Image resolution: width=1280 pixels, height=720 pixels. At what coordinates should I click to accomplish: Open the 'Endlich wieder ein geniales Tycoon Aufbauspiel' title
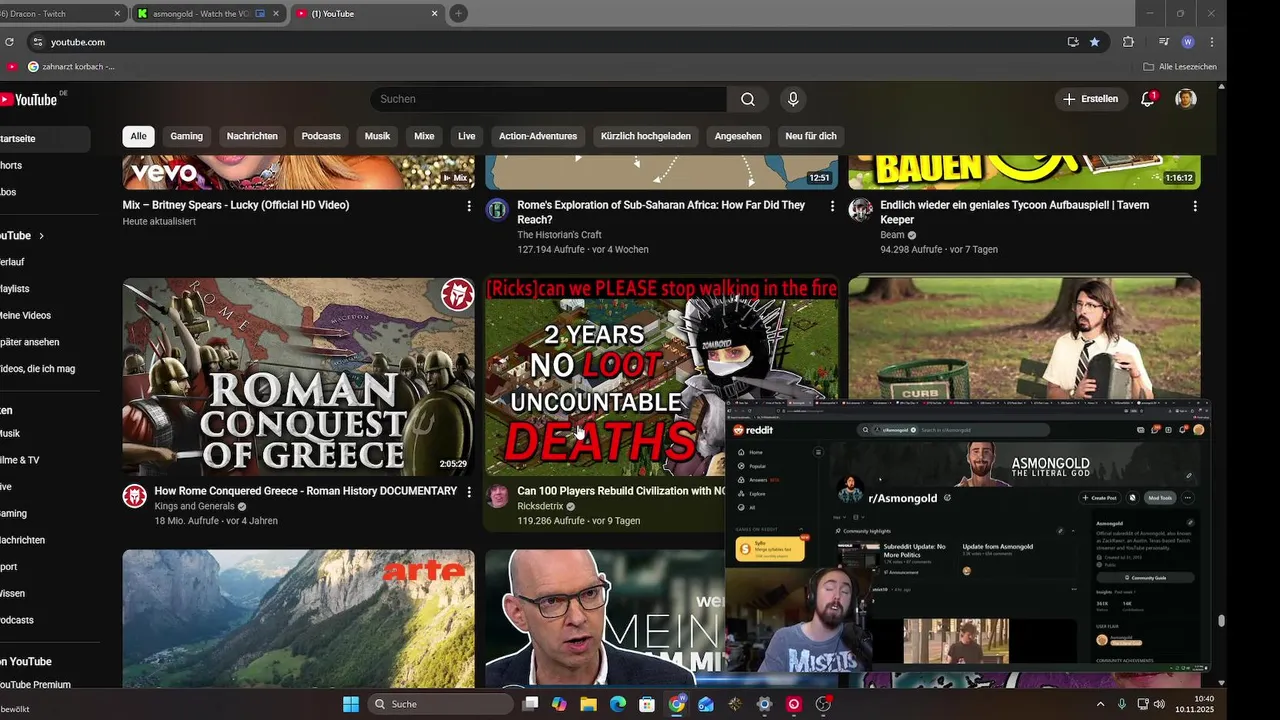click(x=1014, y=212)
